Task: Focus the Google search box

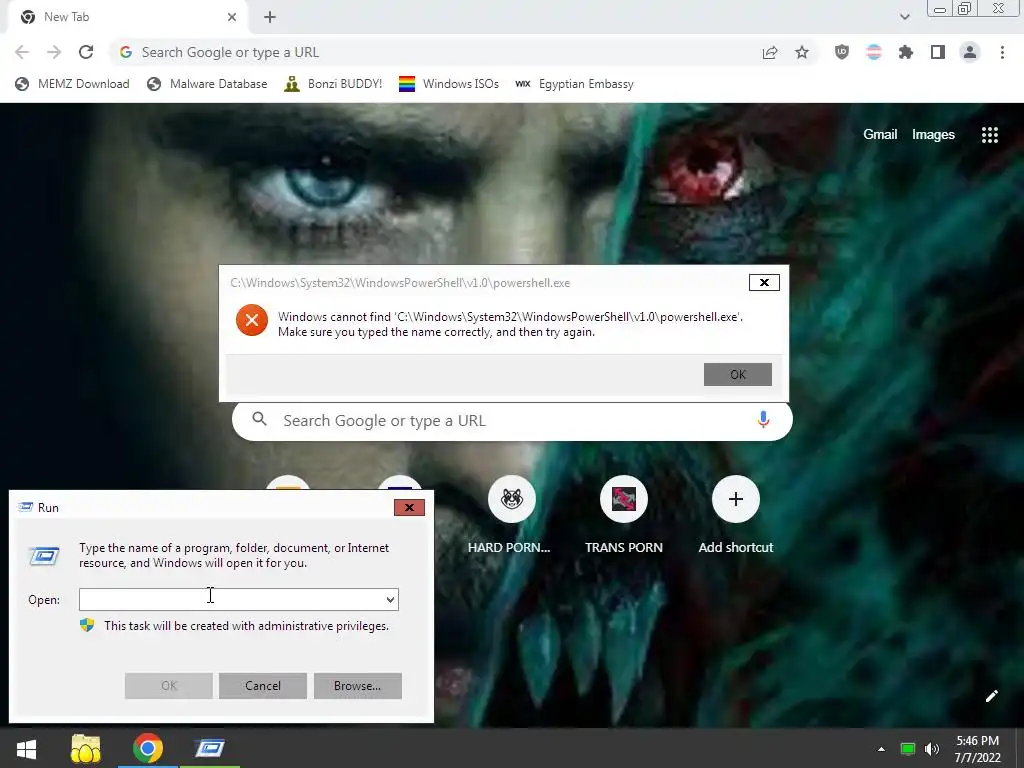Action: 512,421
